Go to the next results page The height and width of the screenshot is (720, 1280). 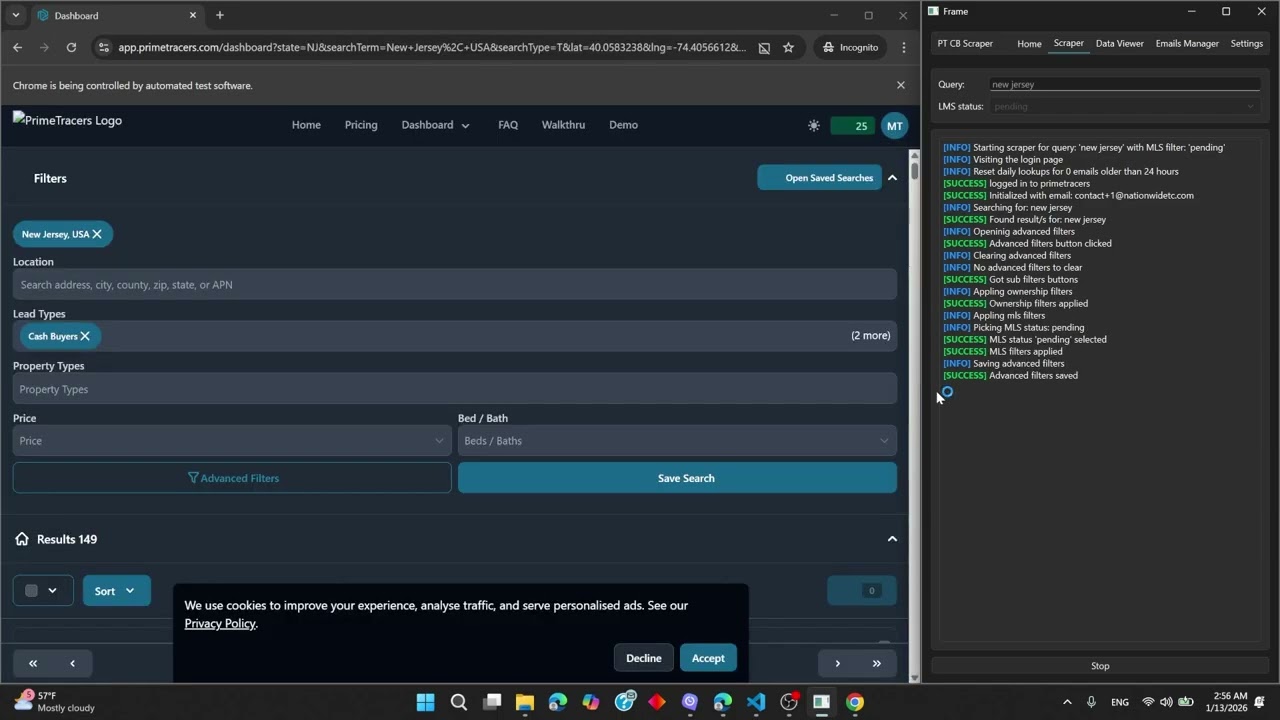click(x=838, y=663)
